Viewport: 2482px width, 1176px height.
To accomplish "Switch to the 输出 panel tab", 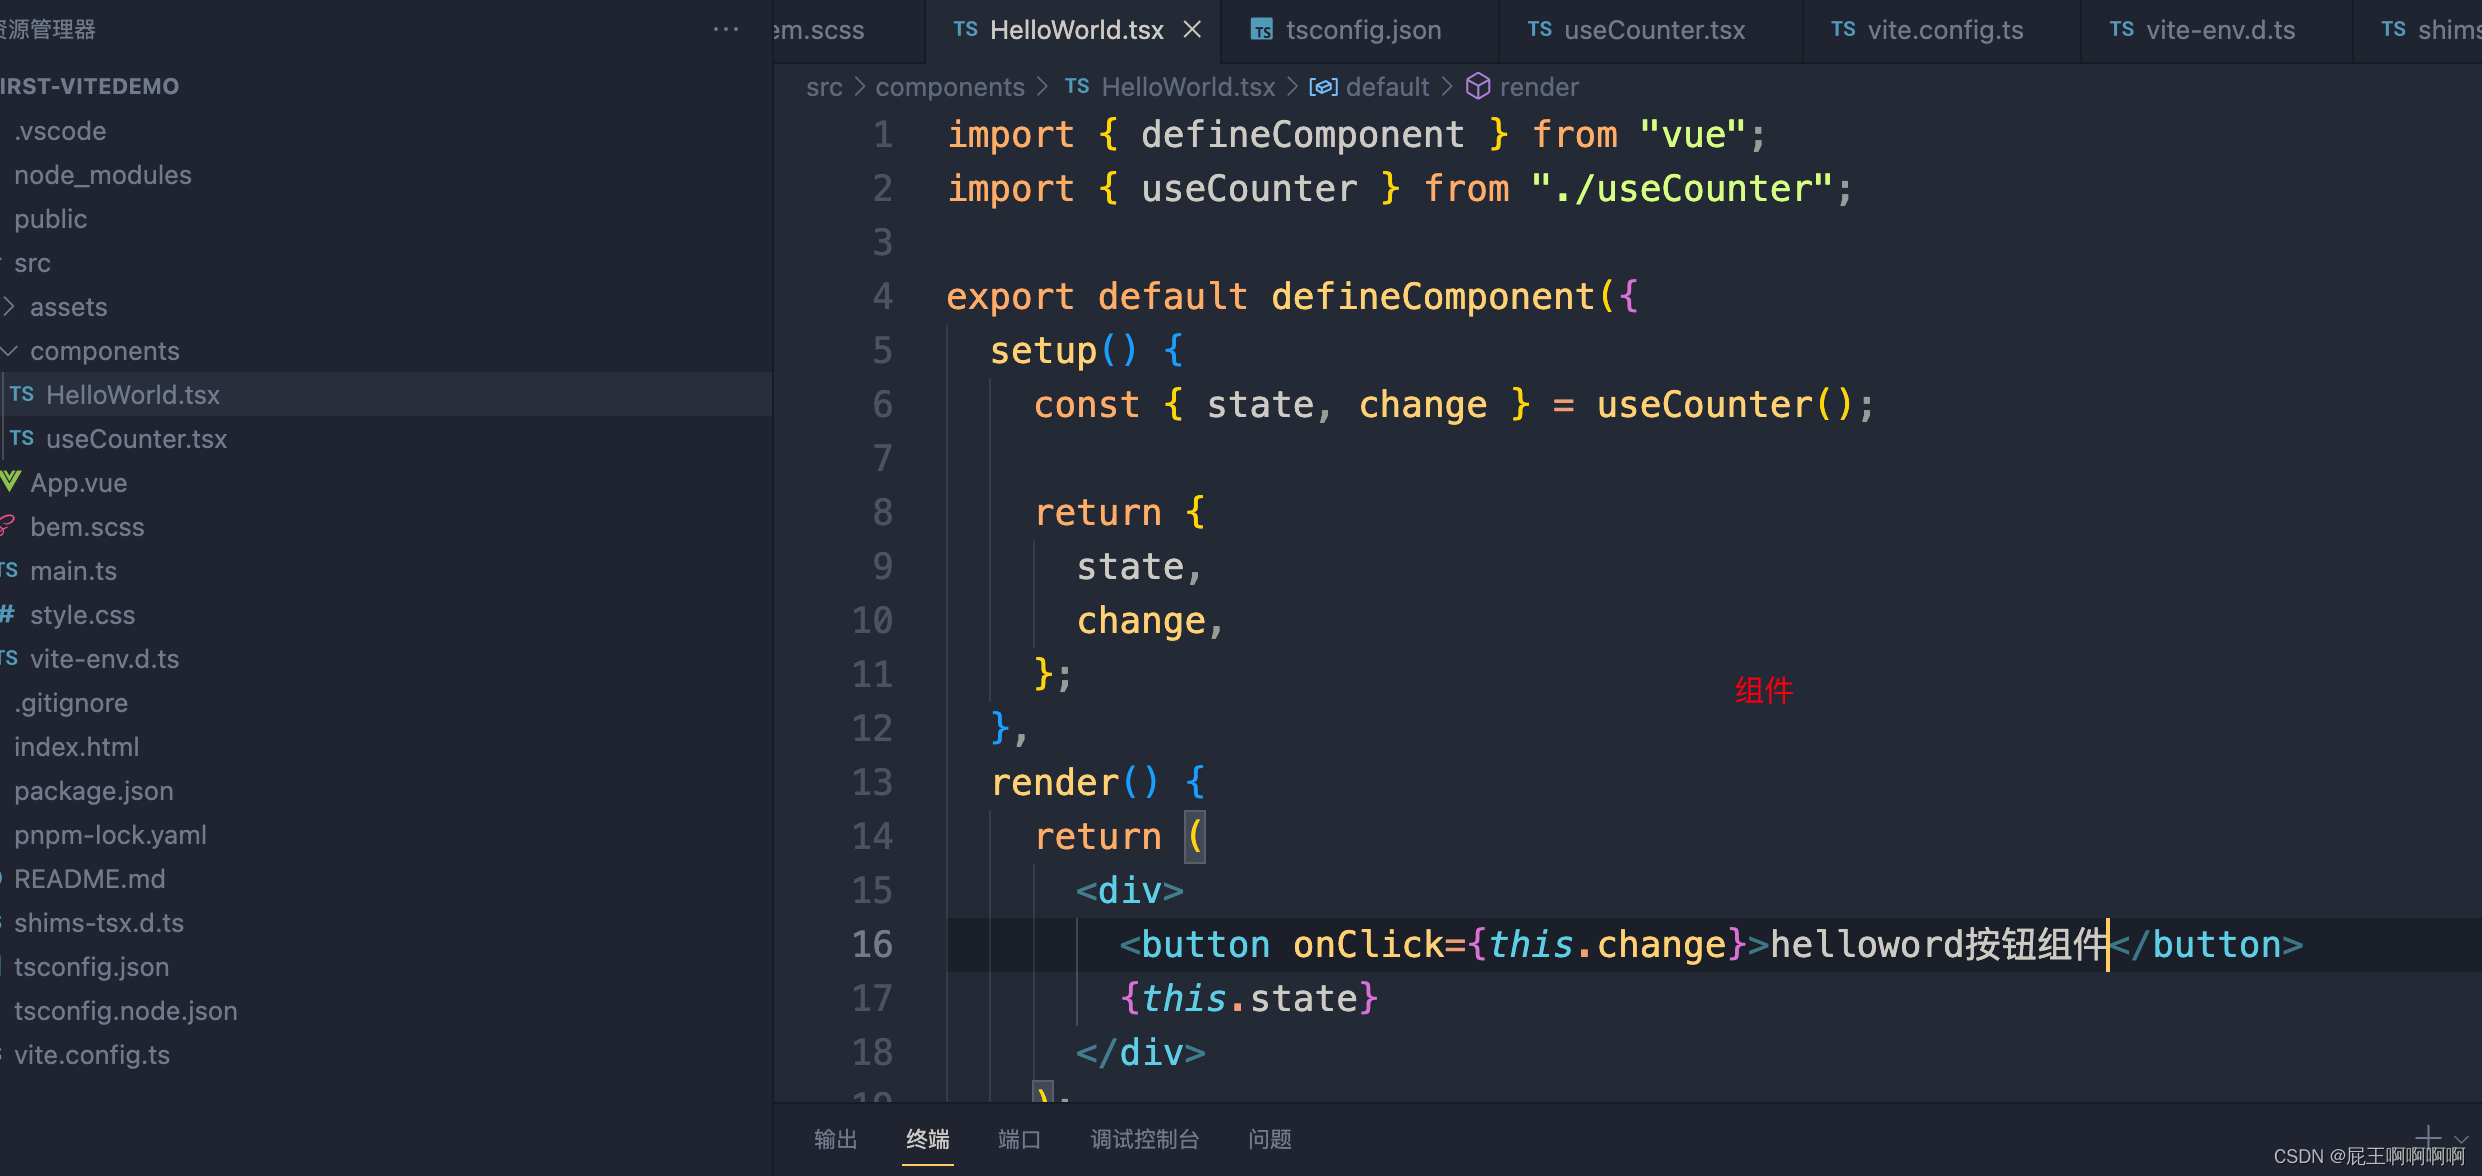I will pos(835,1139).
